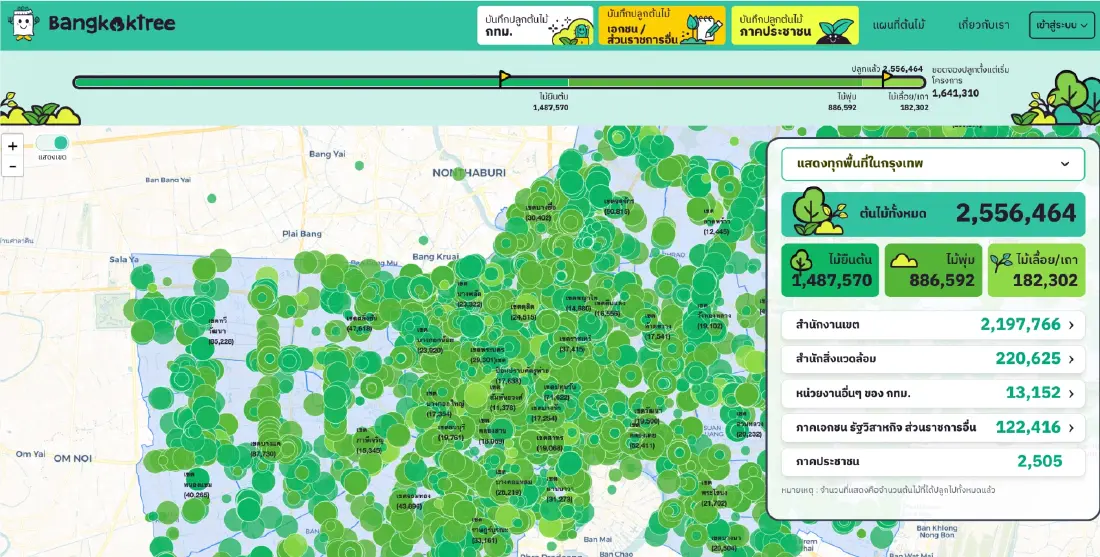Zoom out the map with minus button
Viewport: 1100px width, 557px height.
pyautogui.click(x=13, y=166)
